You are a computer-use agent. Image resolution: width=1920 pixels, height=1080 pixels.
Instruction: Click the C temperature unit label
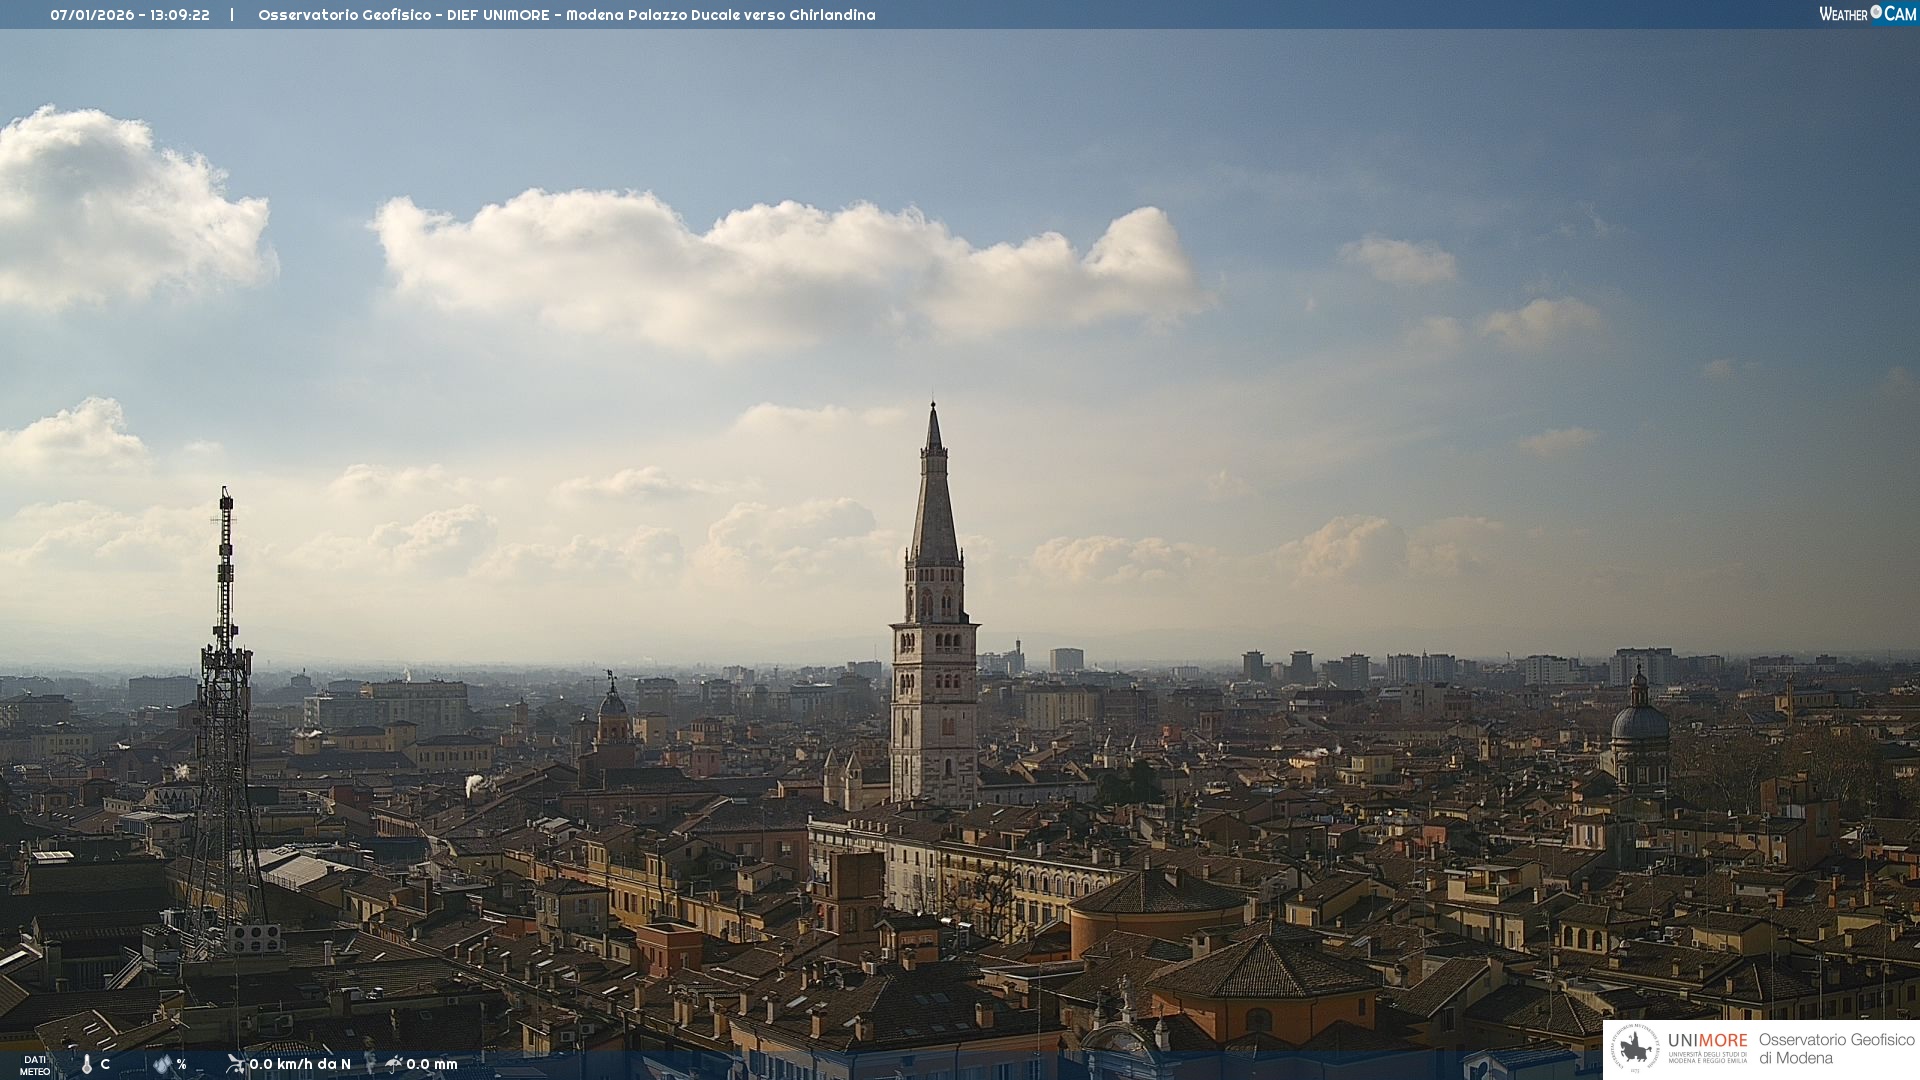pos(105,1064)
